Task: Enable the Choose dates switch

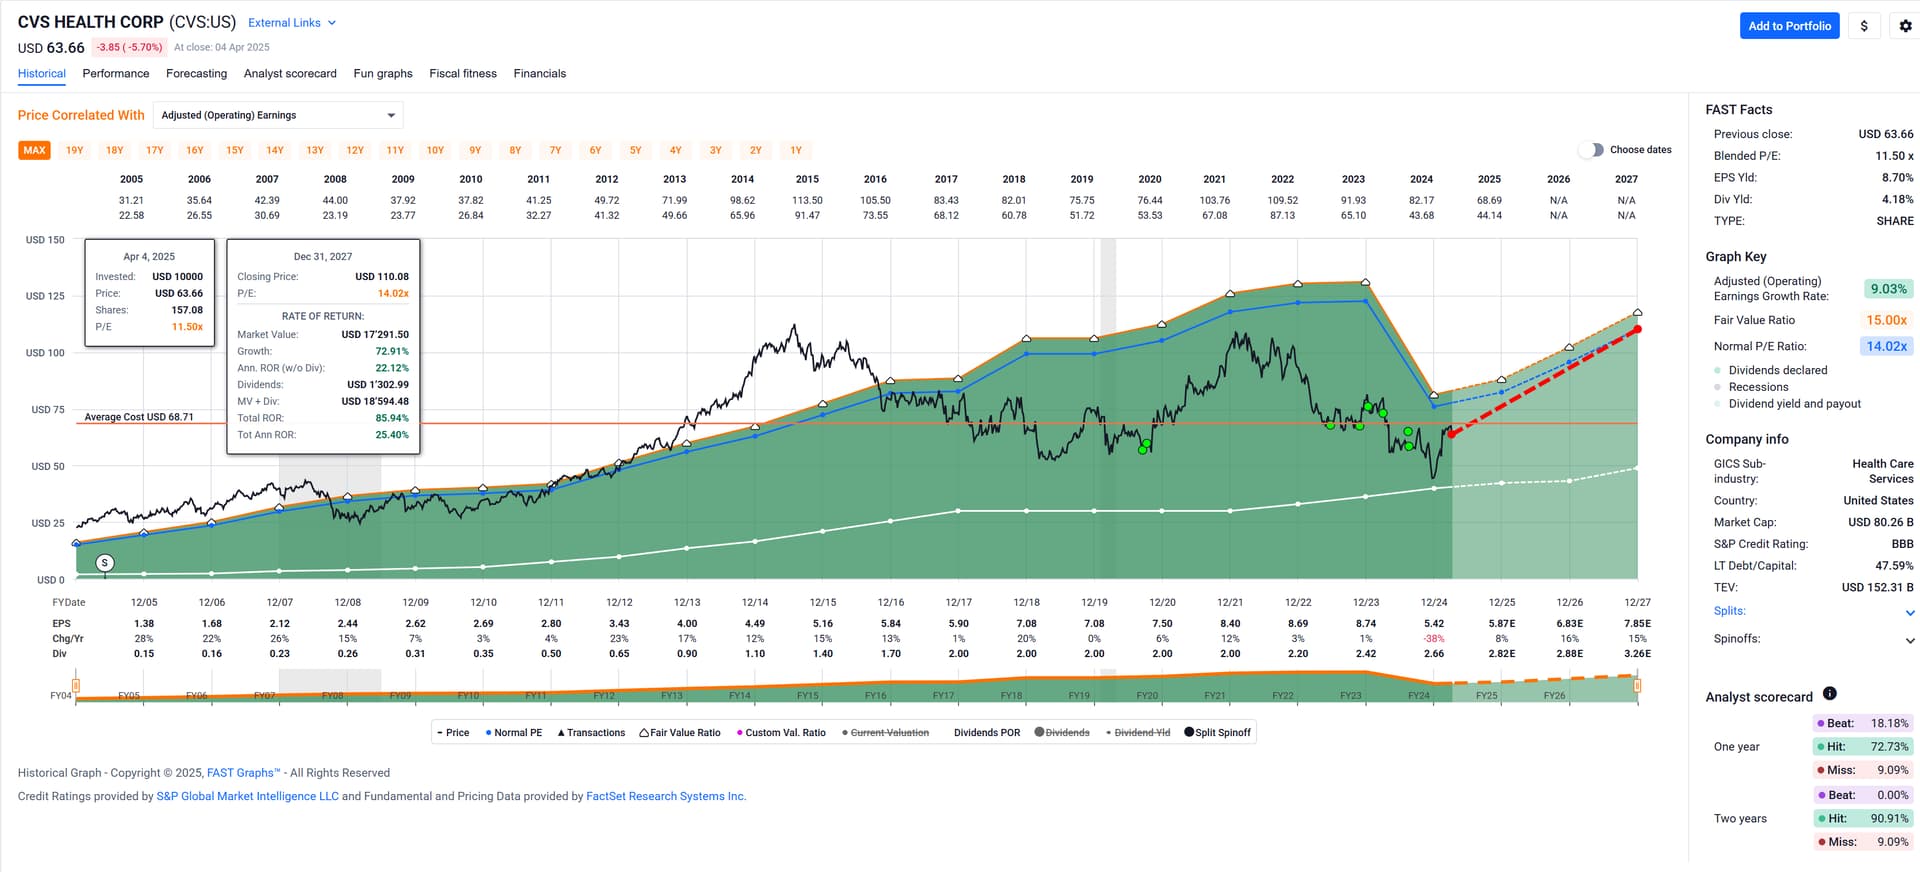Action: click(1590, 150)
